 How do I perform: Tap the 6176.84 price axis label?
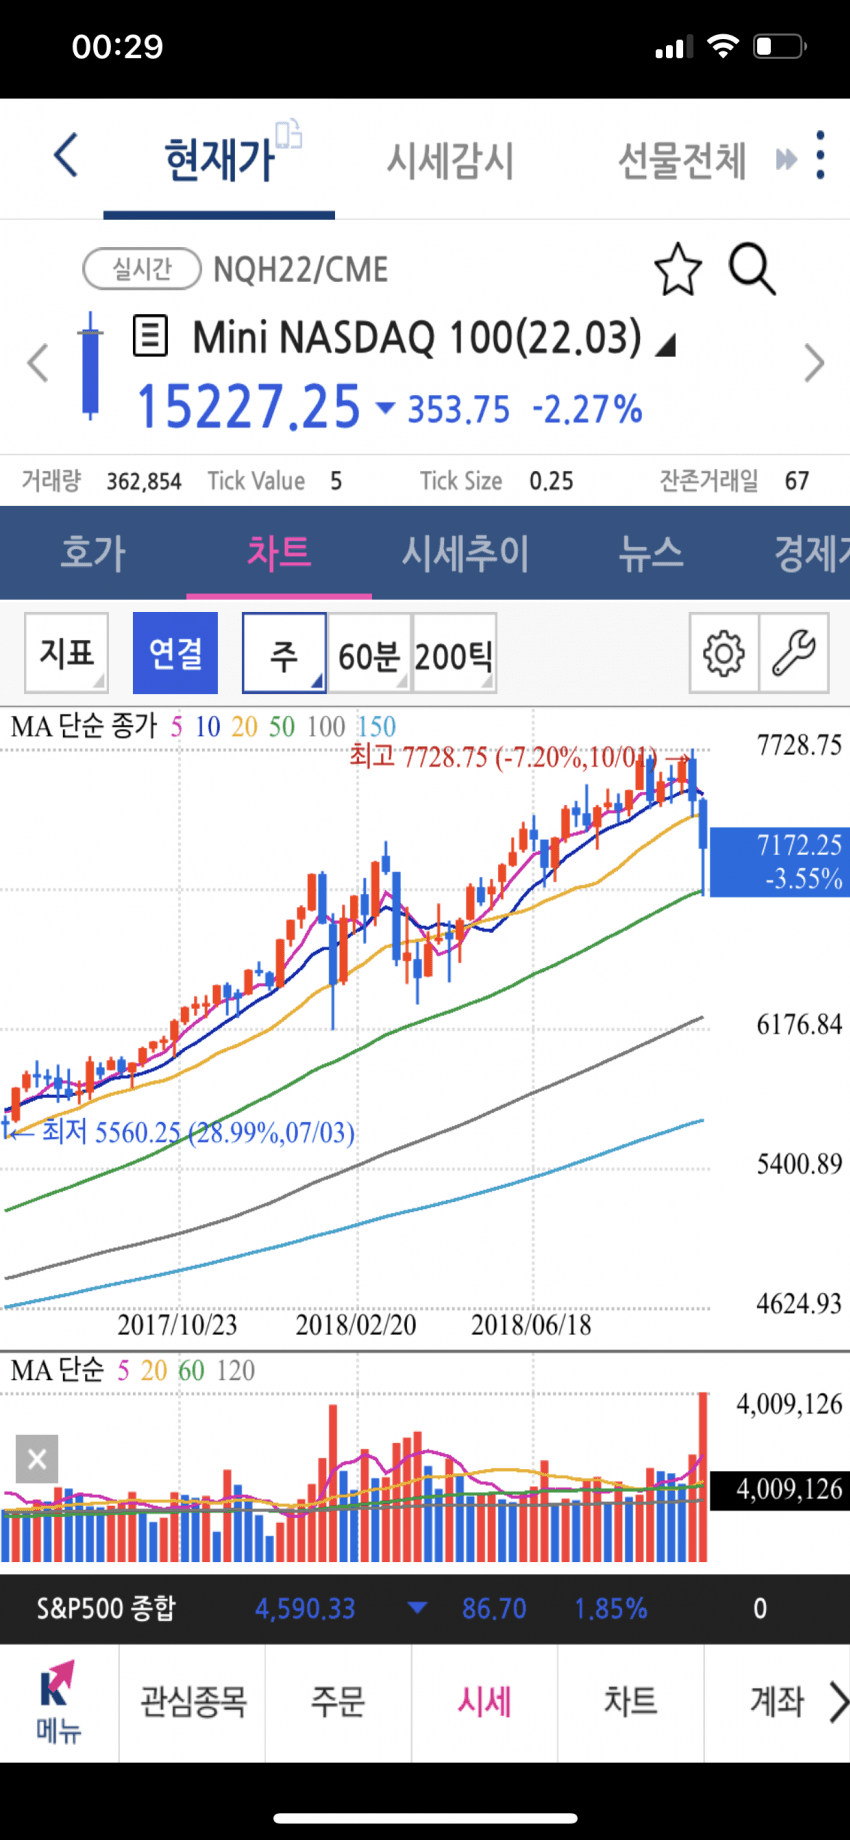coord(799,1024)
